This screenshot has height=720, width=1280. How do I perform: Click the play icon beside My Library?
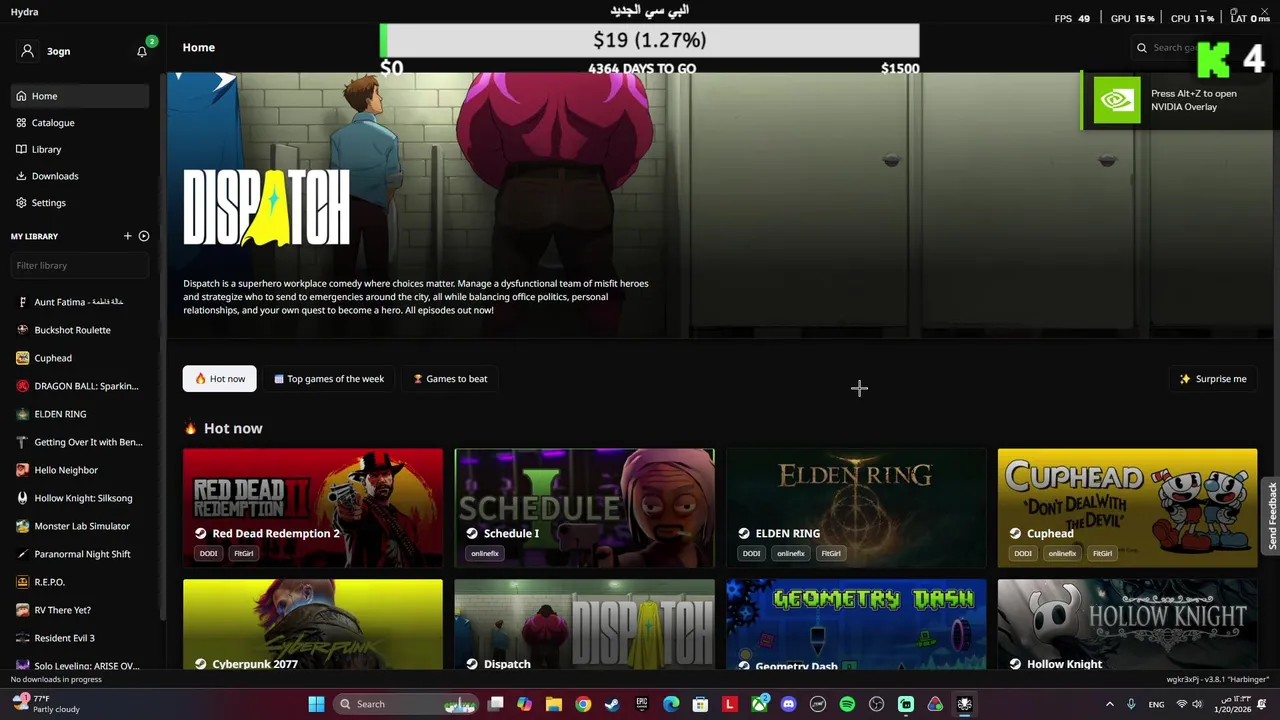tap(144, 236)
